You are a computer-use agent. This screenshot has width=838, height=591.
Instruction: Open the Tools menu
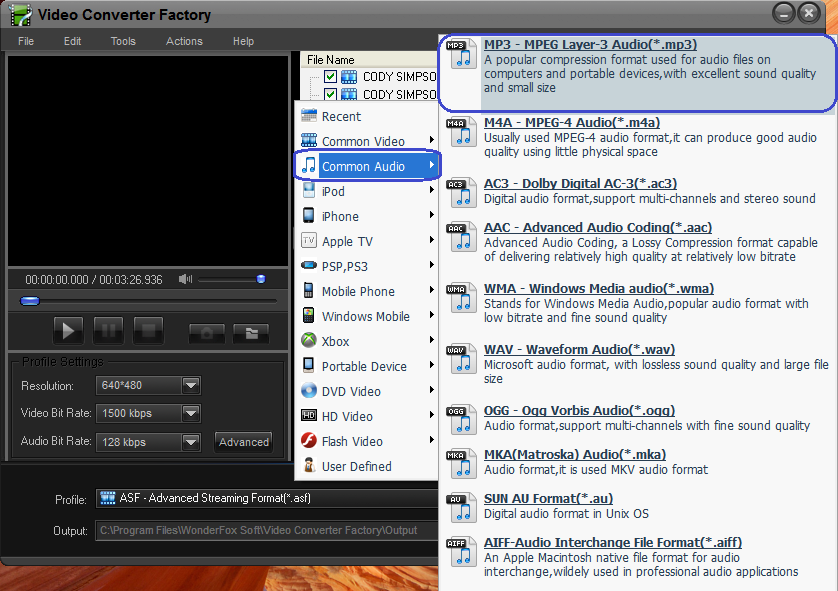tap(123, 41)
